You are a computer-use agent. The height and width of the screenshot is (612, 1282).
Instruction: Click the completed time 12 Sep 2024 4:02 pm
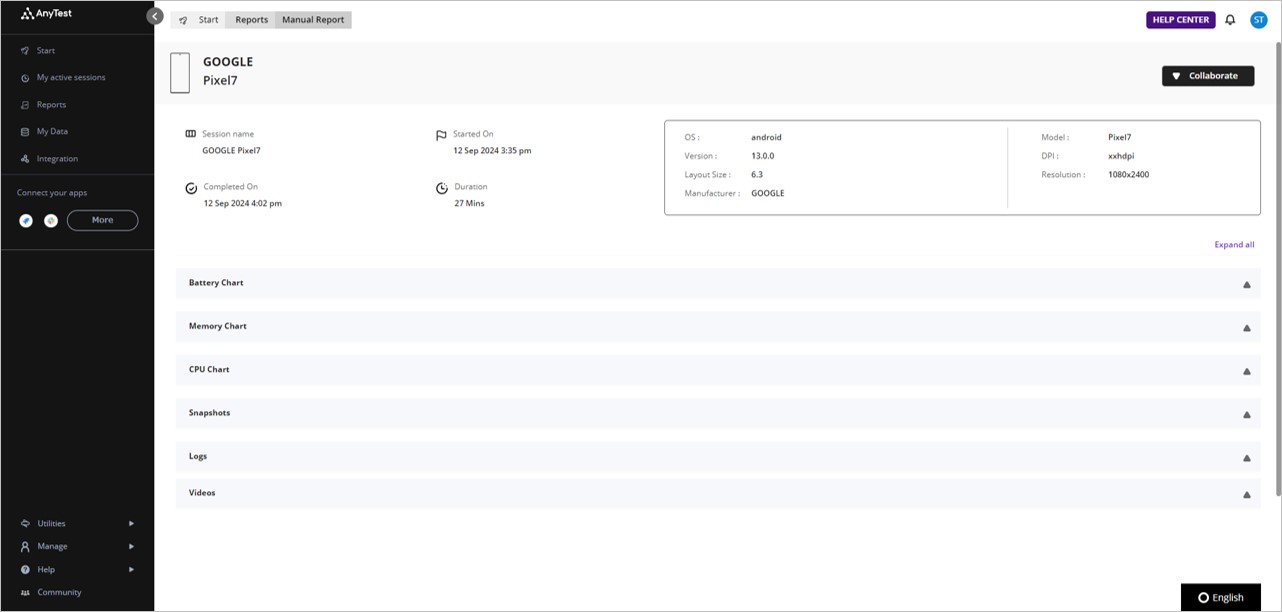click(243, 203)
